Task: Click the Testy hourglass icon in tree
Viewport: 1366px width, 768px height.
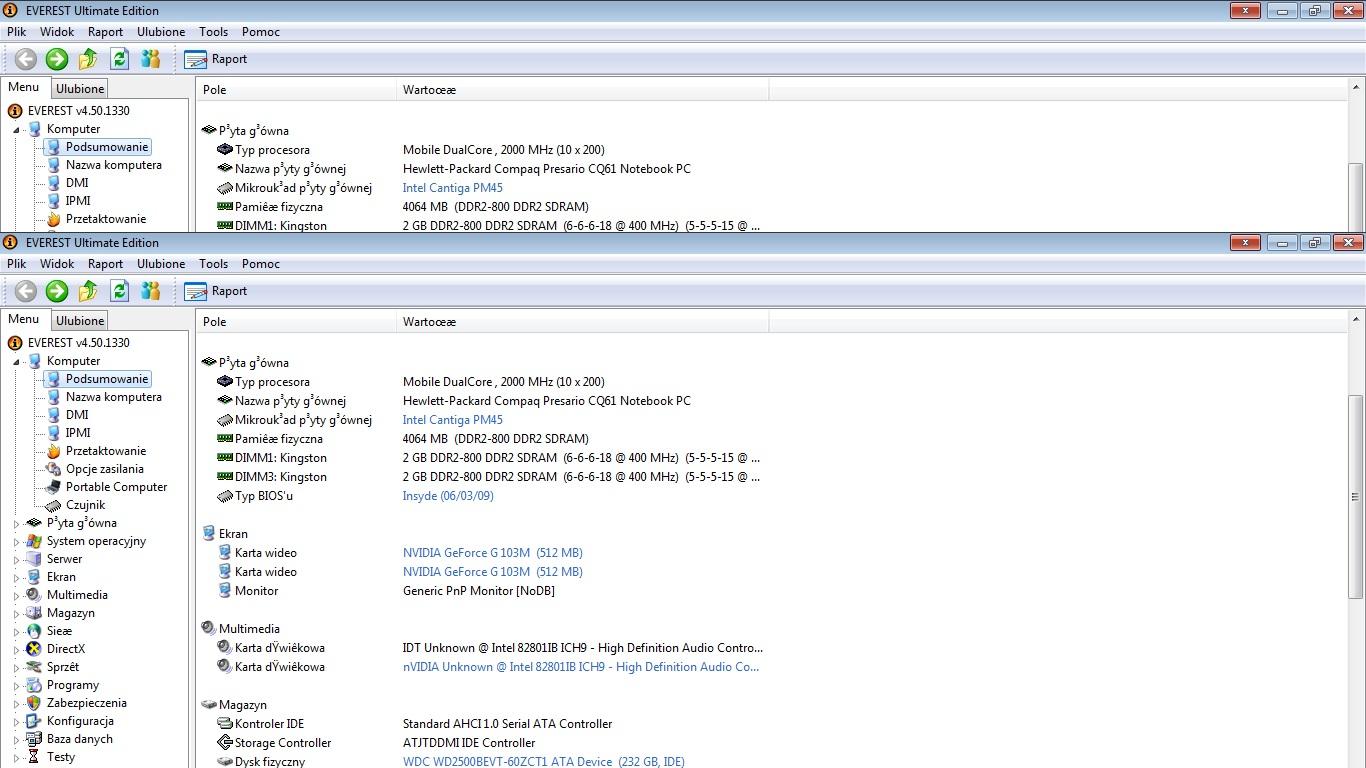Action: pyautogui.click(x=34, y=757)
